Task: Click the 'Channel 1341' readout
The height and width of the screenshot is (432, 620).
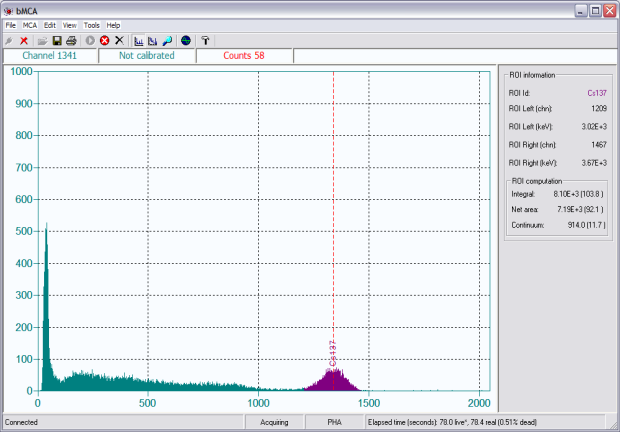Action: pos(50,56)
